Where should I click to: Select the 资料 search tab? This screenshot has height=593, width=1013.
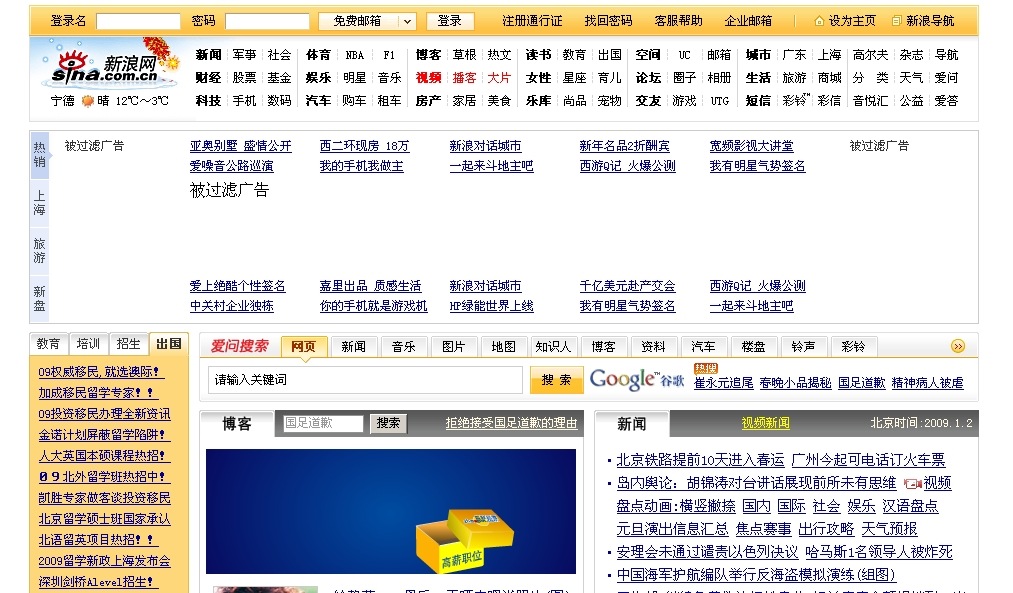653,346
